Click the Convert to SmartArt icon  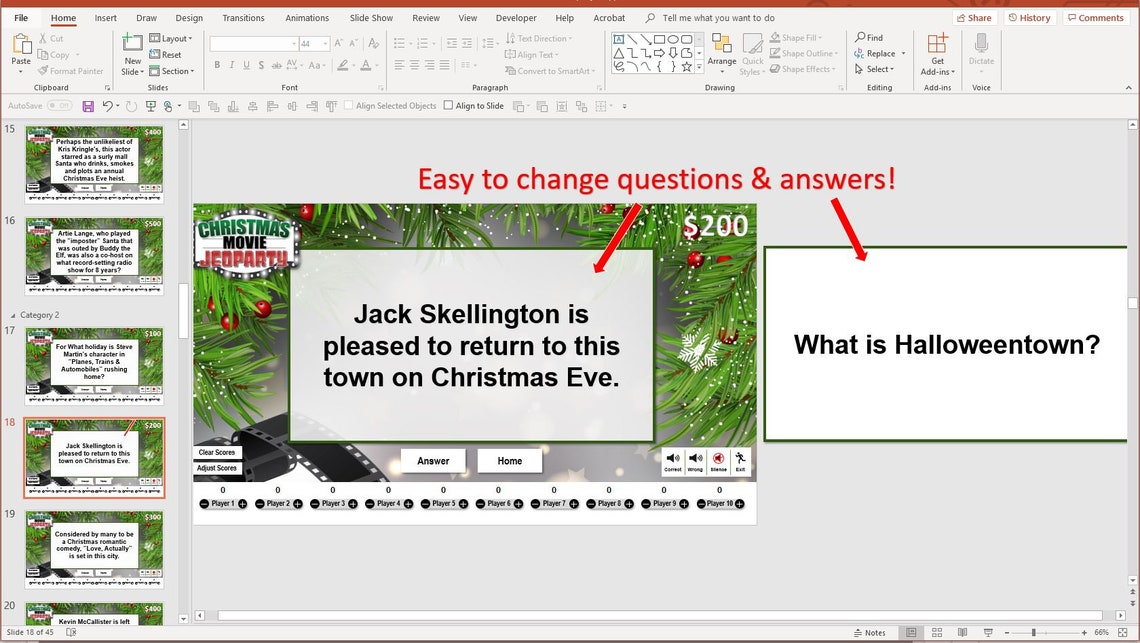coord(513,70)
